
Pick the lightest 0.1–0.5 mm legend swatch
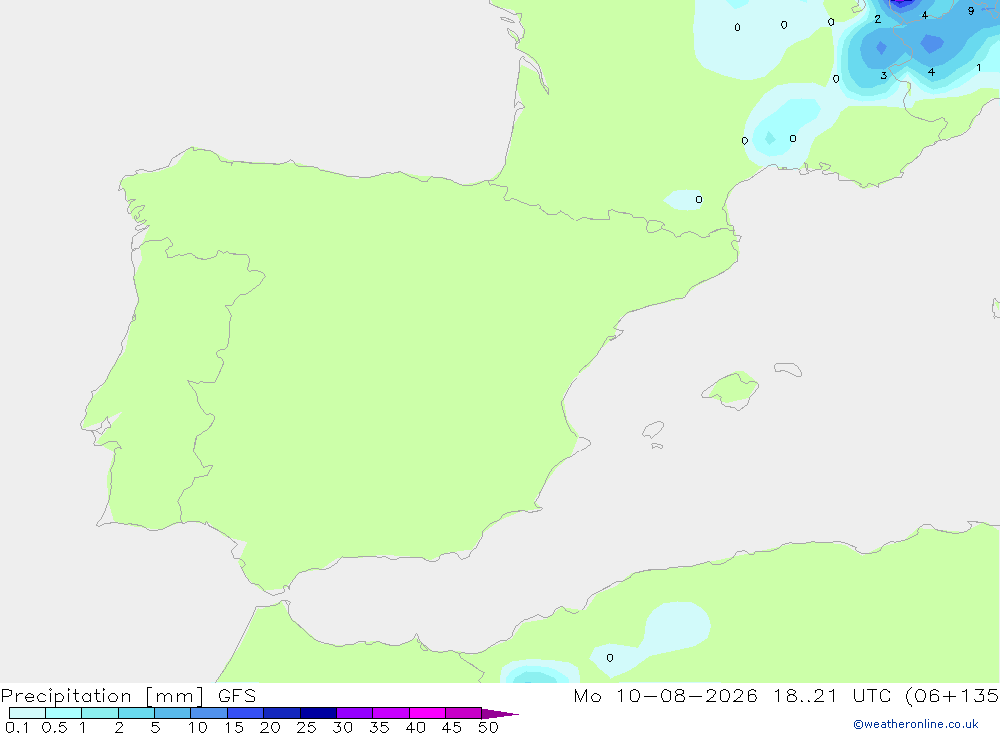[x=27, y=713]
